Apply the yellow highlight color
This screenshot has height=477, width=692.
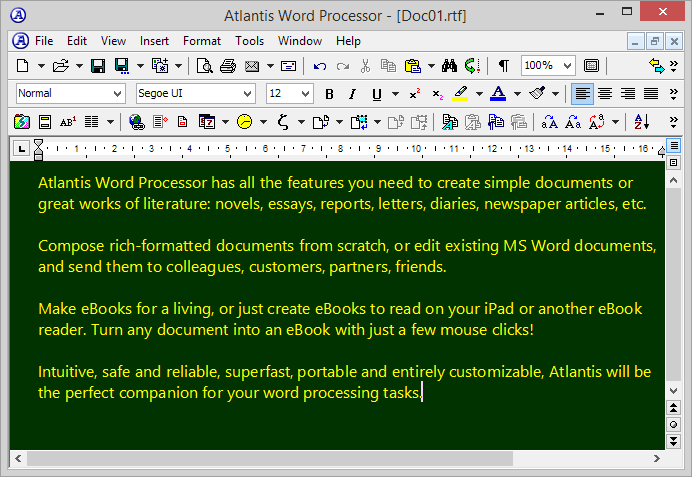click(x=460, y=94)
